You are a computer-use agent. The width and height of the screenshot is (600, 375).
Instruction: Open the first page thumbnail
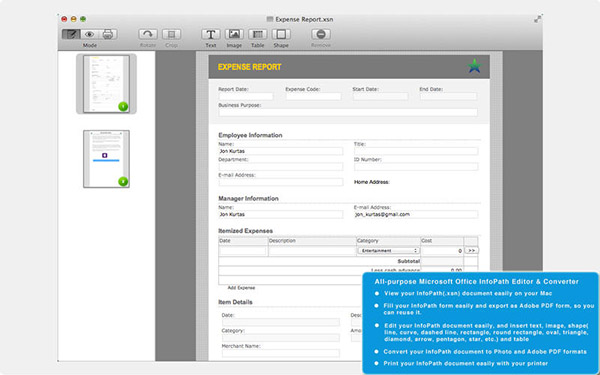click(x=106, y=84)
